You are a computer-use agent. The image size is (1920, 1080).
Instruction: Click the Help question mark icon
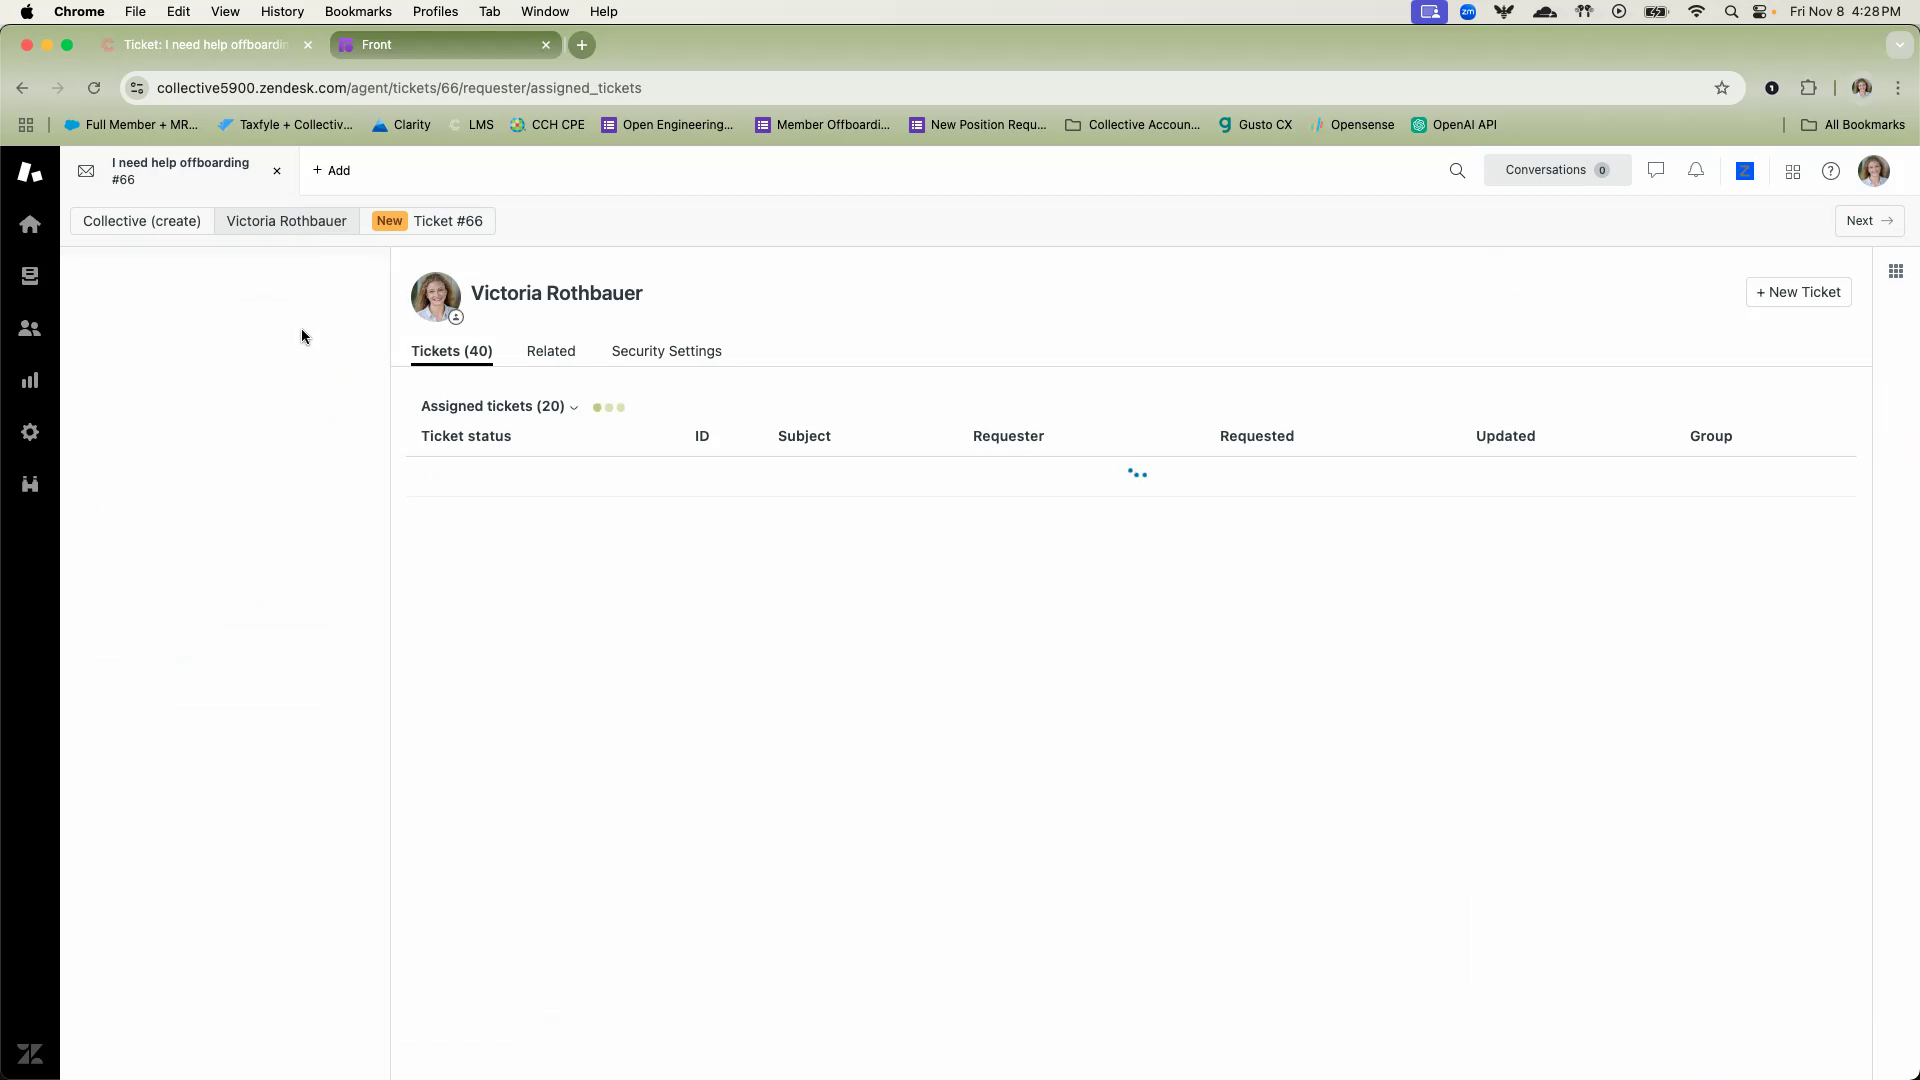[x=1830, y=171]
